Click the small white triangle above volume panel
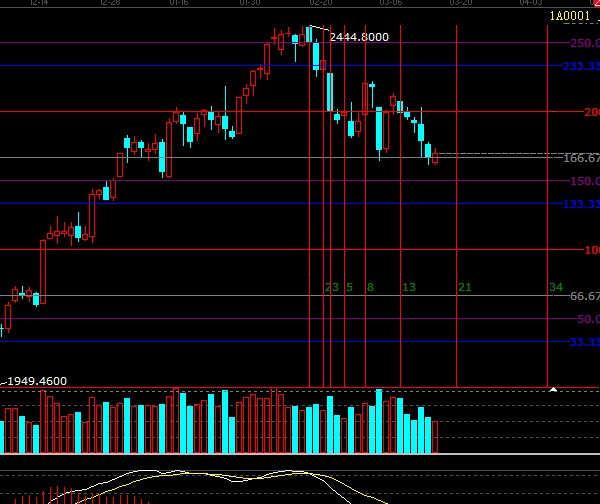Screen dimensions: 600x504 coord(553,388)
